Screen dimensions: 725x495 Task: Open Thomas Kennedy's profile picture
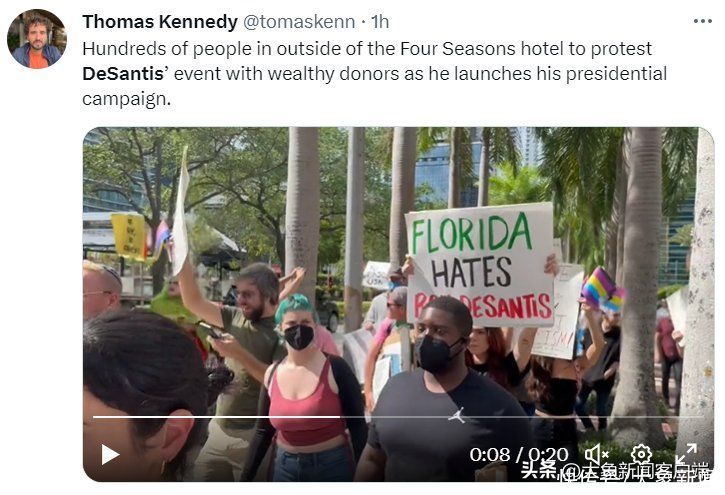coord(37,39)
